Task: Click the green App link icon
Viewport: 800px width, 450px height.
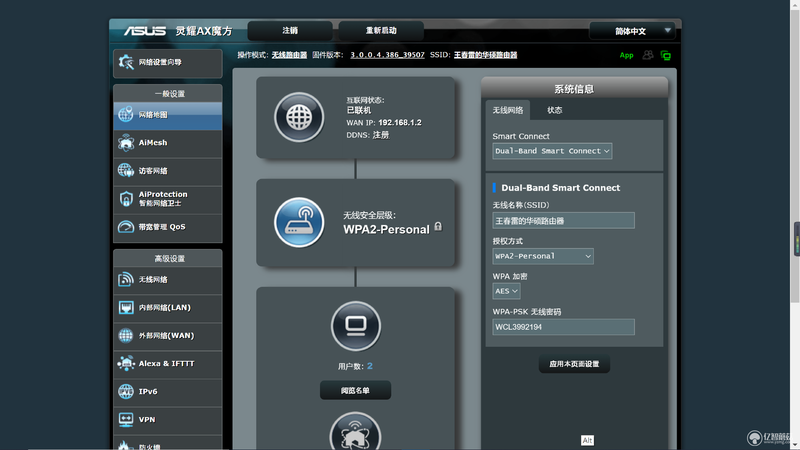Action: pos(627,55)
